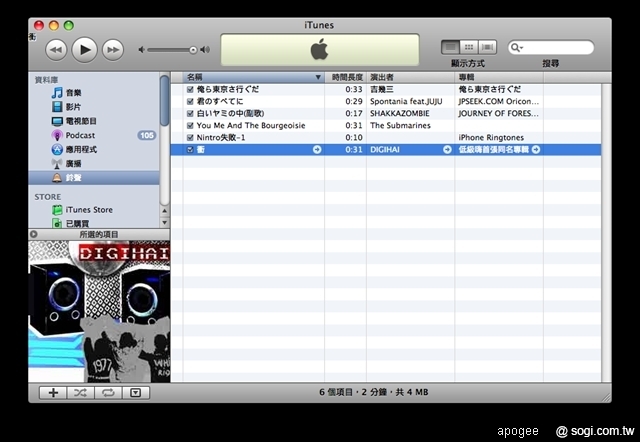Hide the artwork viewer button

[136, 393]
